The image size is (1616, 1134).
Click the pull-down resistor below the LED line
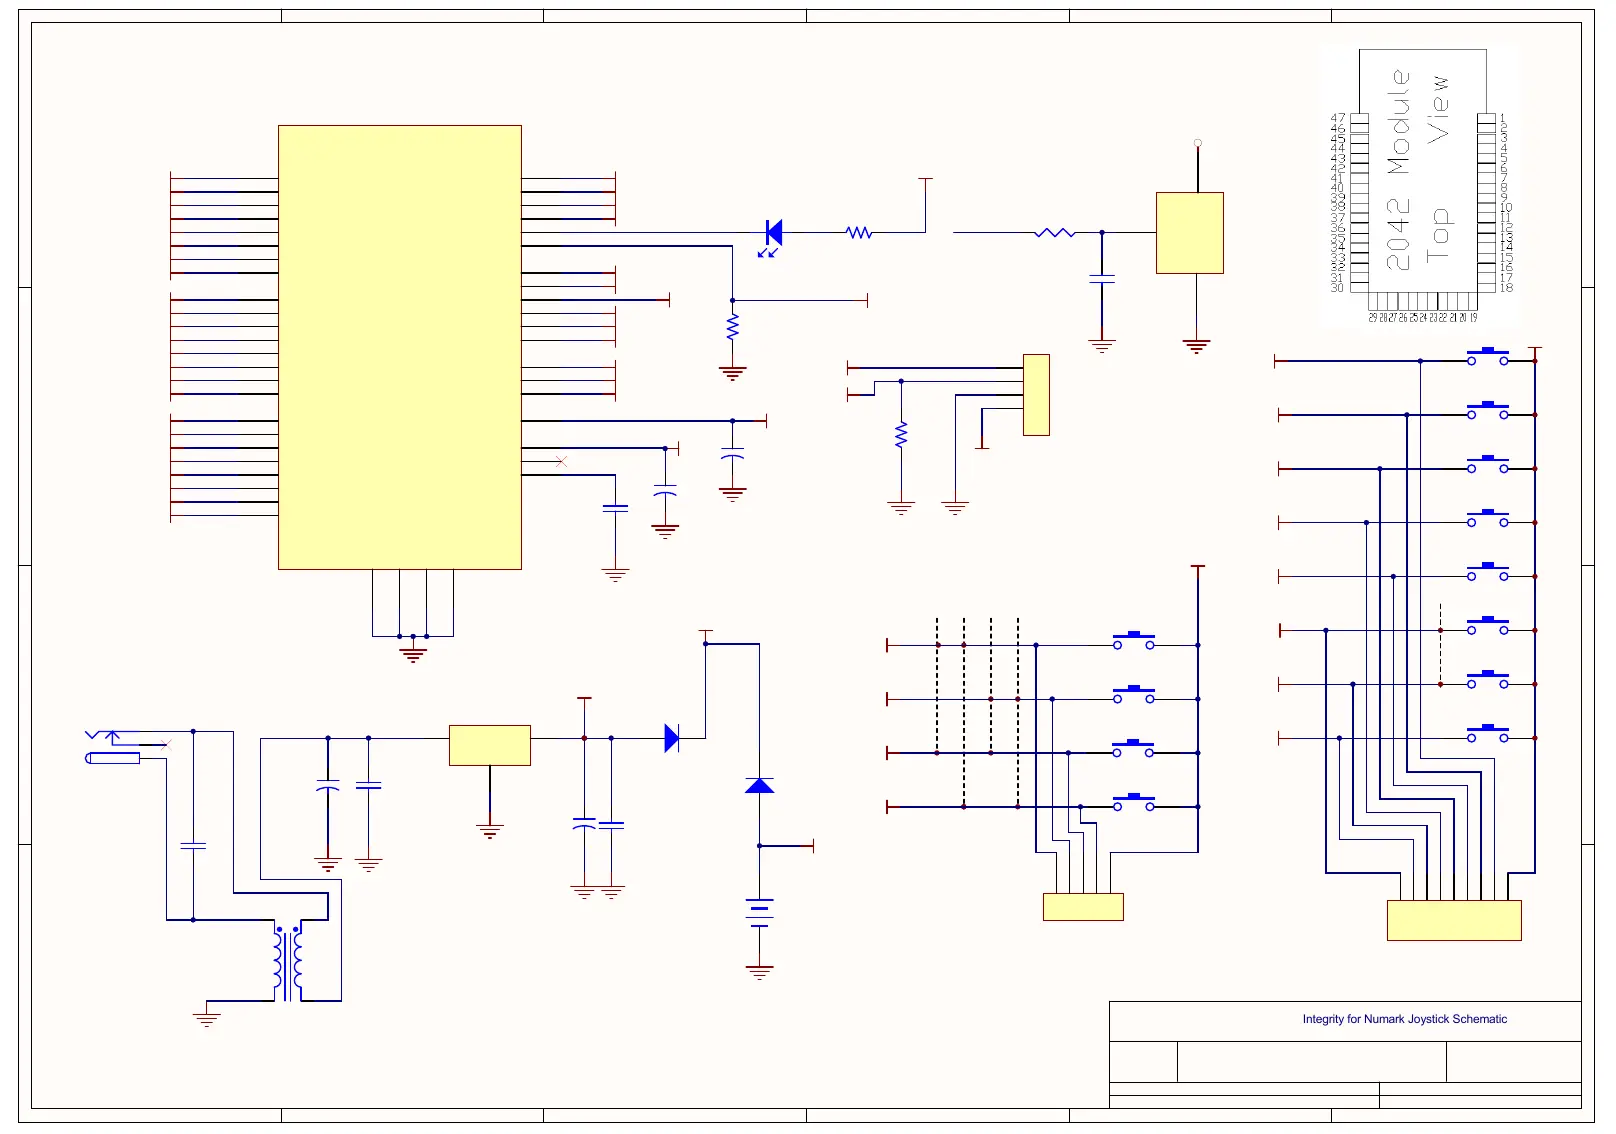click(733, 327)
